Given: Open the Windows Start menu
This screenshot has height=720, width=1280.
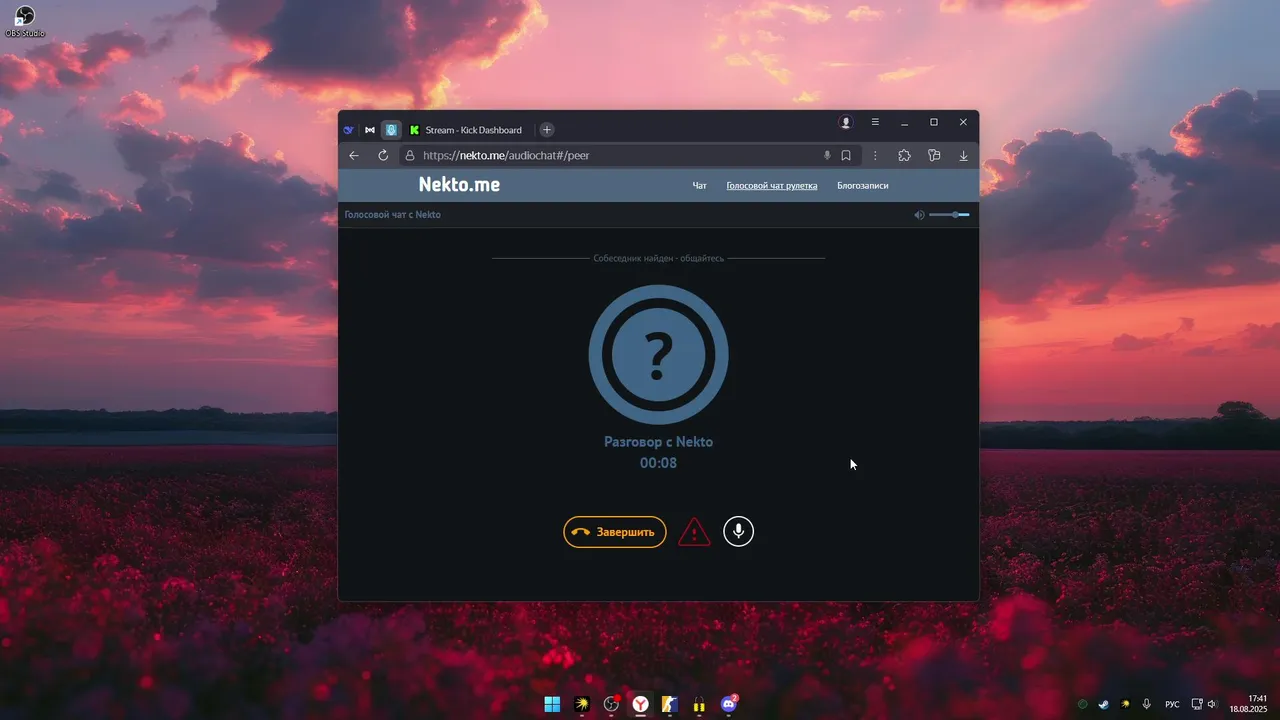Looking at the screenshot, I should click(x=552, y=705).
